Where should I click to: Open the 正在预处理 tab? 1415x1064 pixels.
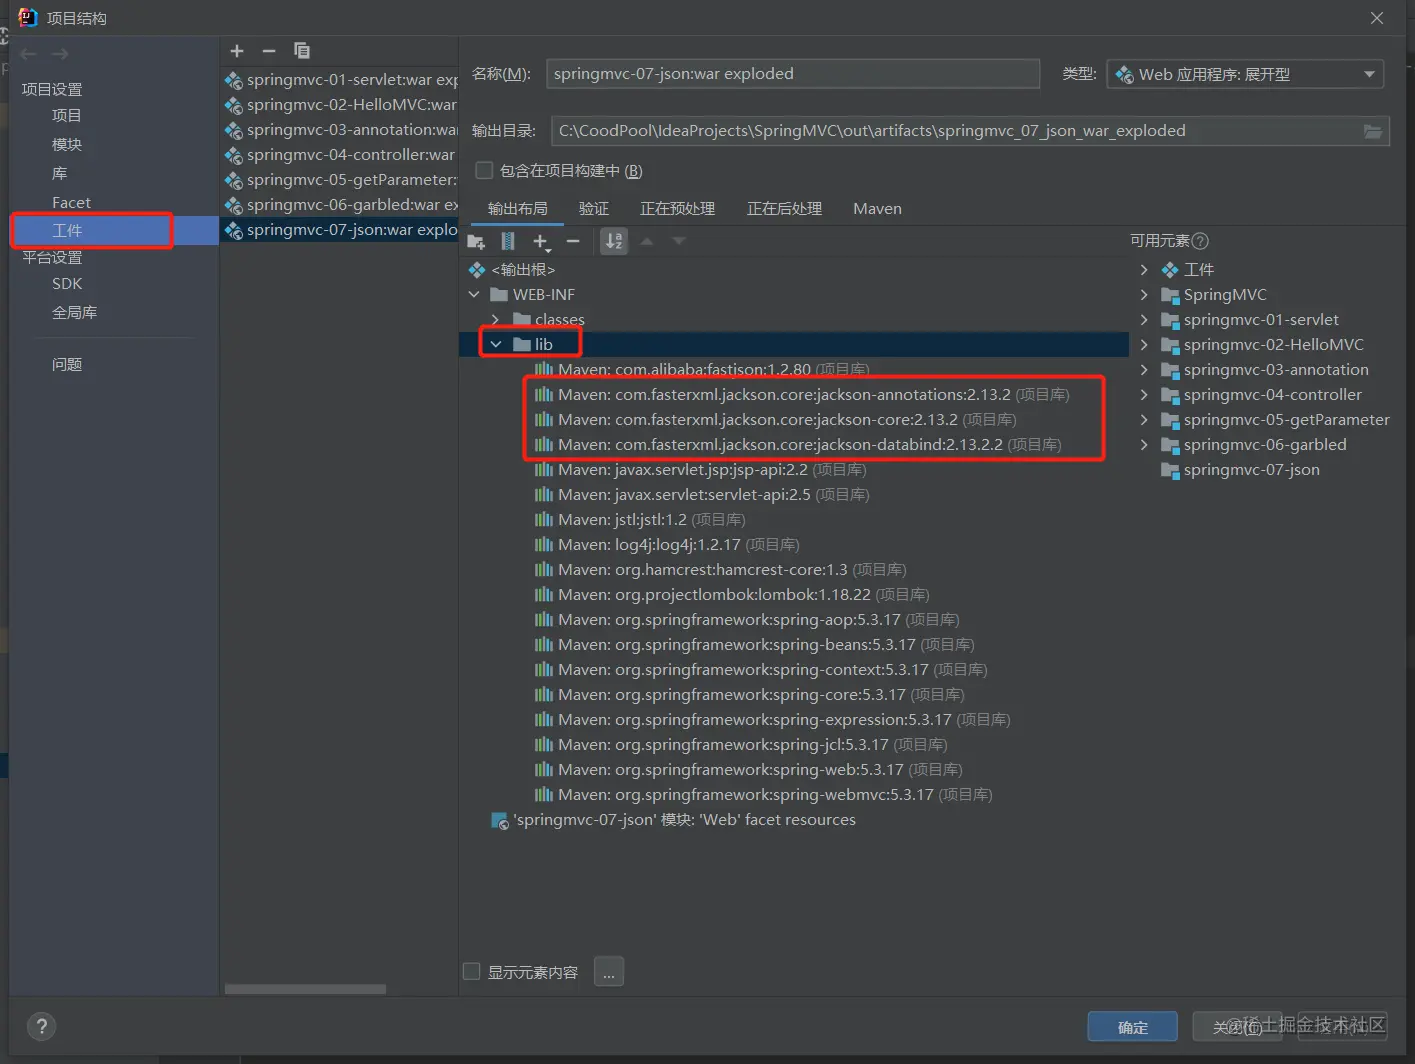tap(678, 208)
